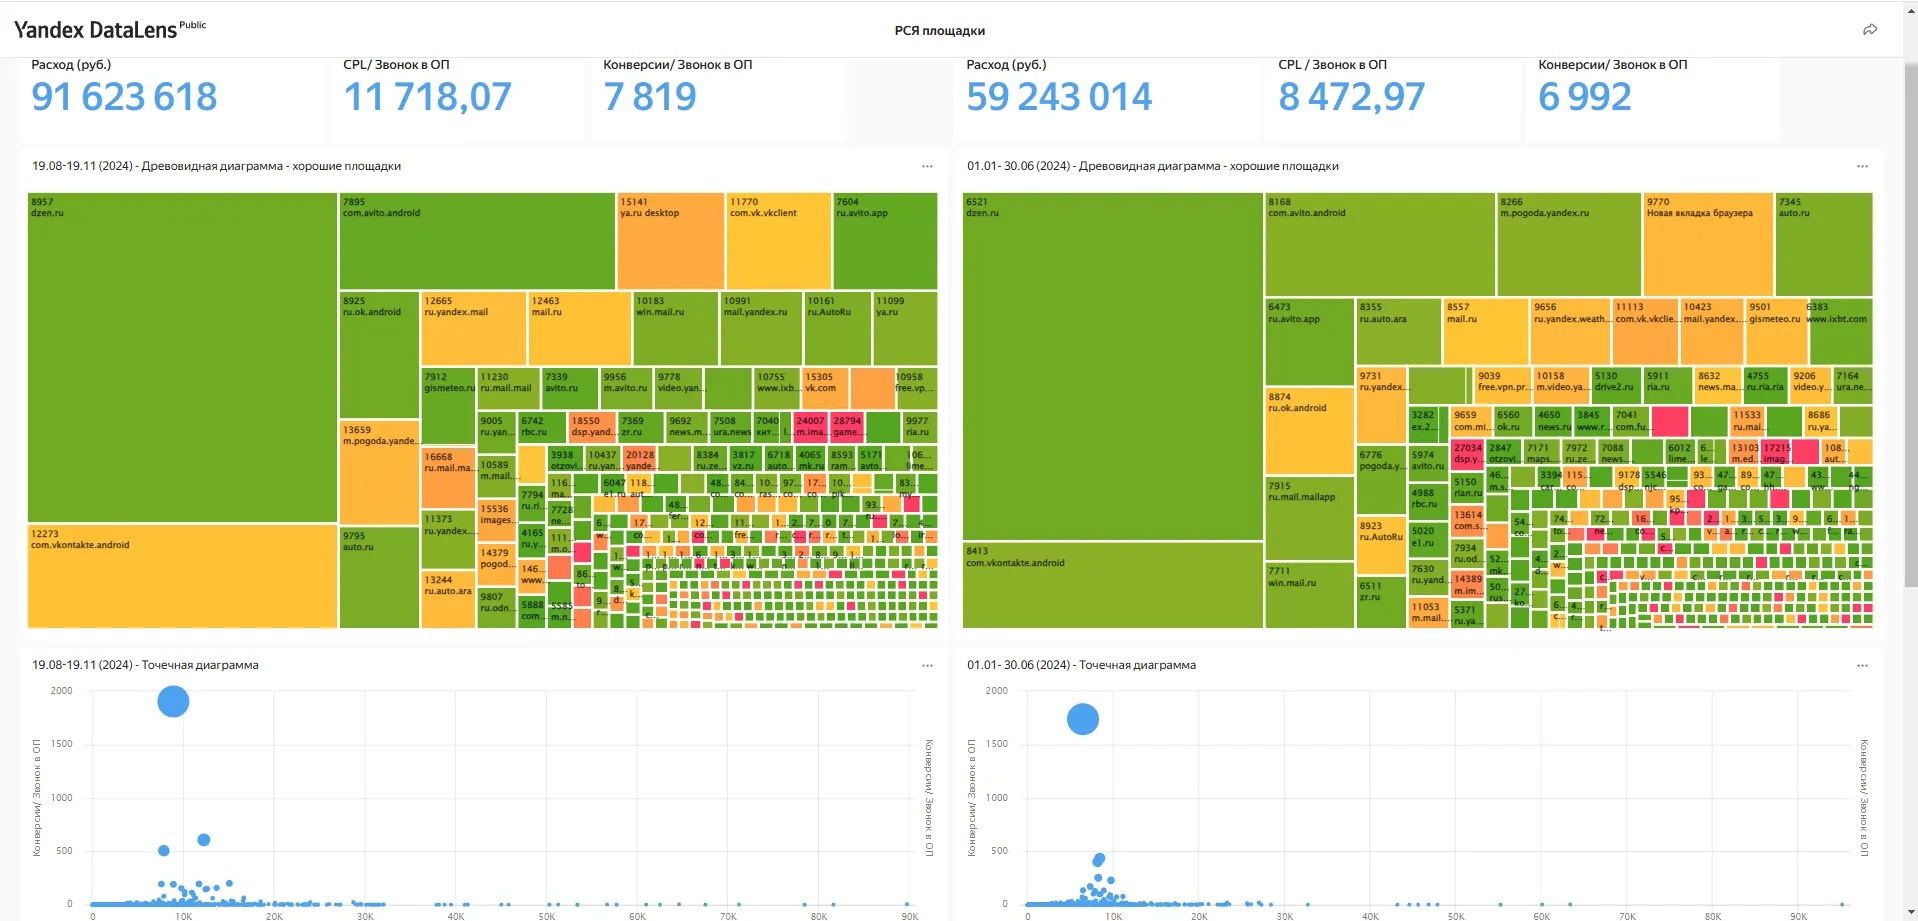Click the 8 472,97 CPL indicator value

tap(1351, 97)
